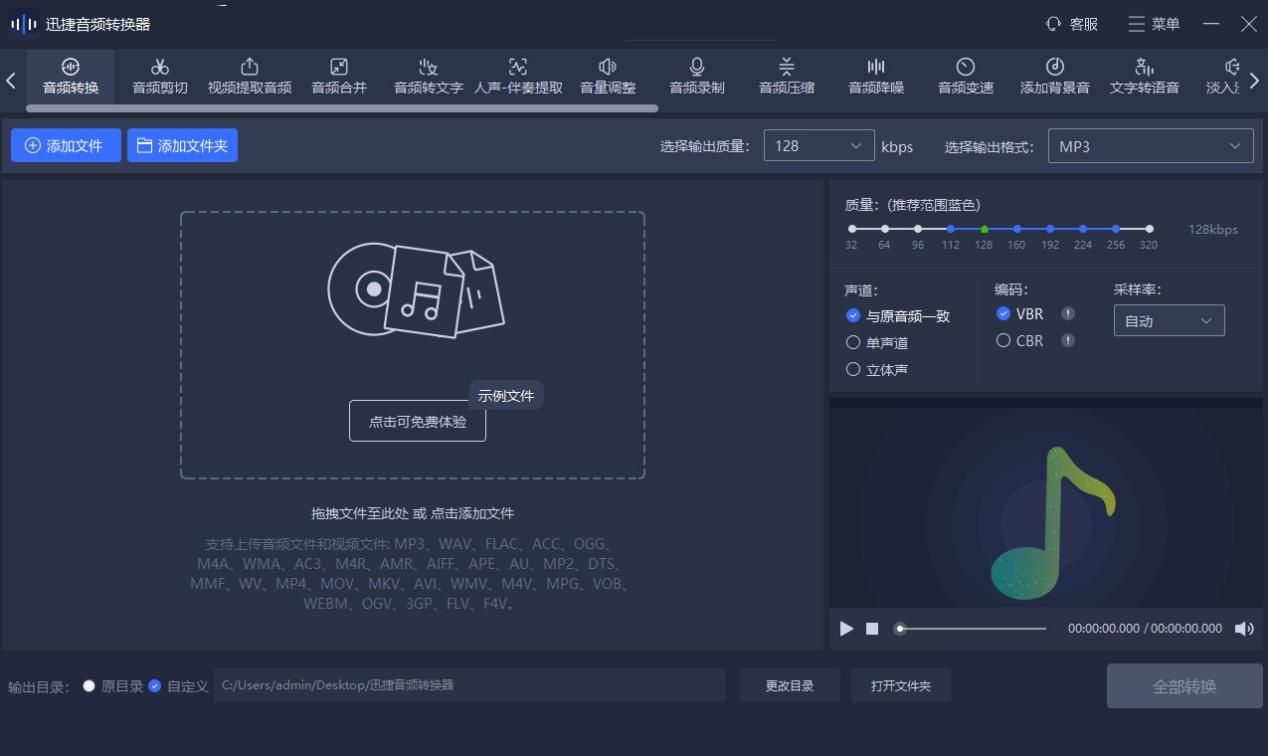Click 打开文件夹 button
The height and width of the screenshot is (756, 1268).
pyautogui.click(x=900, y=686)
